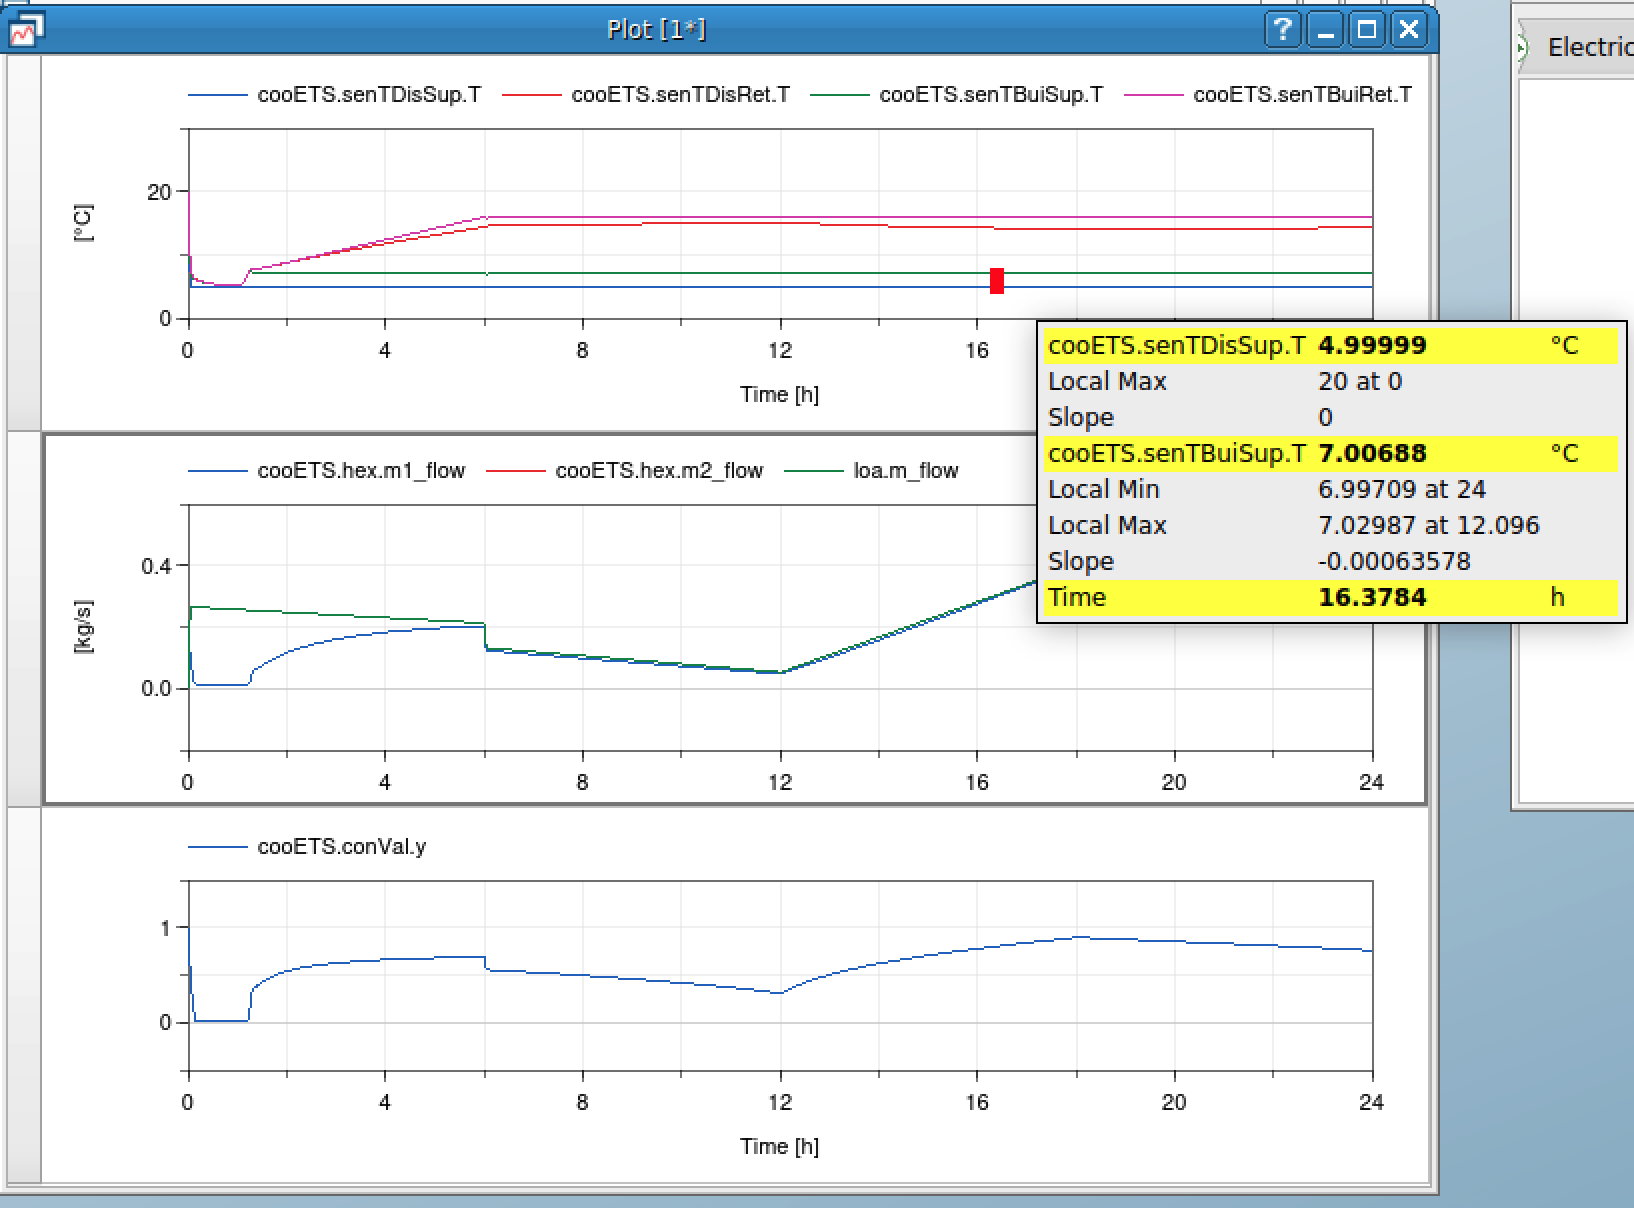The height and width of the screenshot is (1208, 1634).
Task: Toggle visibility of cooETS.hex.m2_flow curve
Action: tap(661, 470)
